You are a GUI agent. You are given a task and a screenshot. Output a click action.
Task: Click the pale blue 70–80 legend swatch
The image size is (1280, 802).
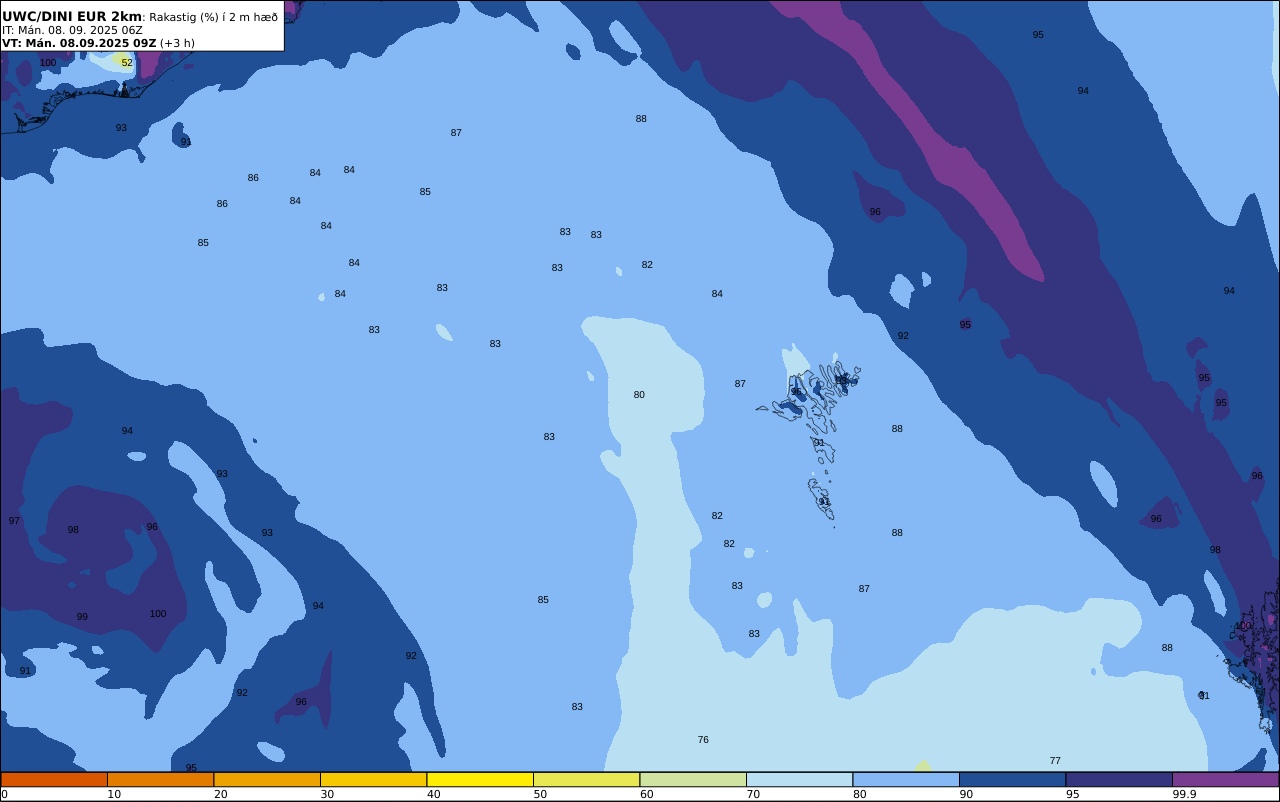click(x=799, y=779)
